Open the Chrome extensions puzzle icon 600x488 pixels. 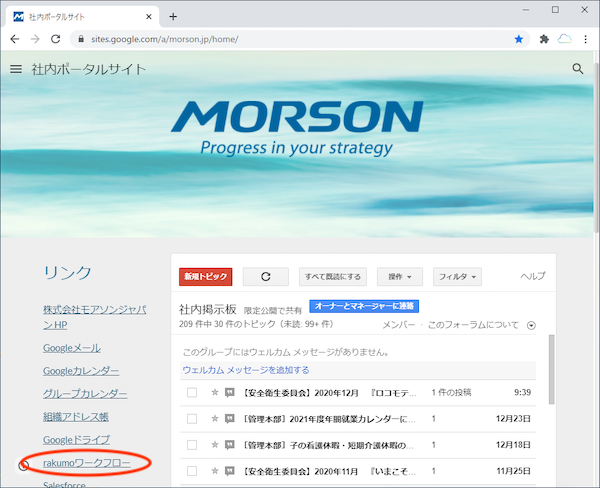[544, 39]
